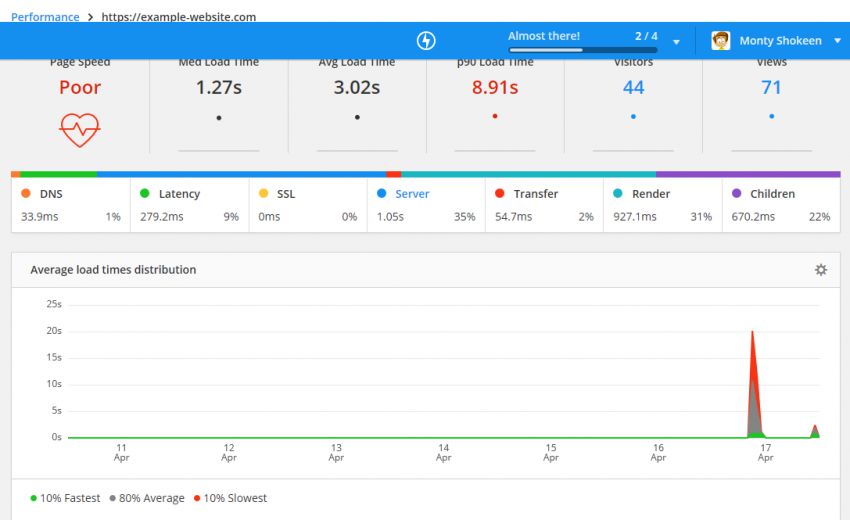This screenshot has width=850, height=520.
Task: Expand the Almost there progress dropdown
Action: pyautogui.click(x=676, y=42)
